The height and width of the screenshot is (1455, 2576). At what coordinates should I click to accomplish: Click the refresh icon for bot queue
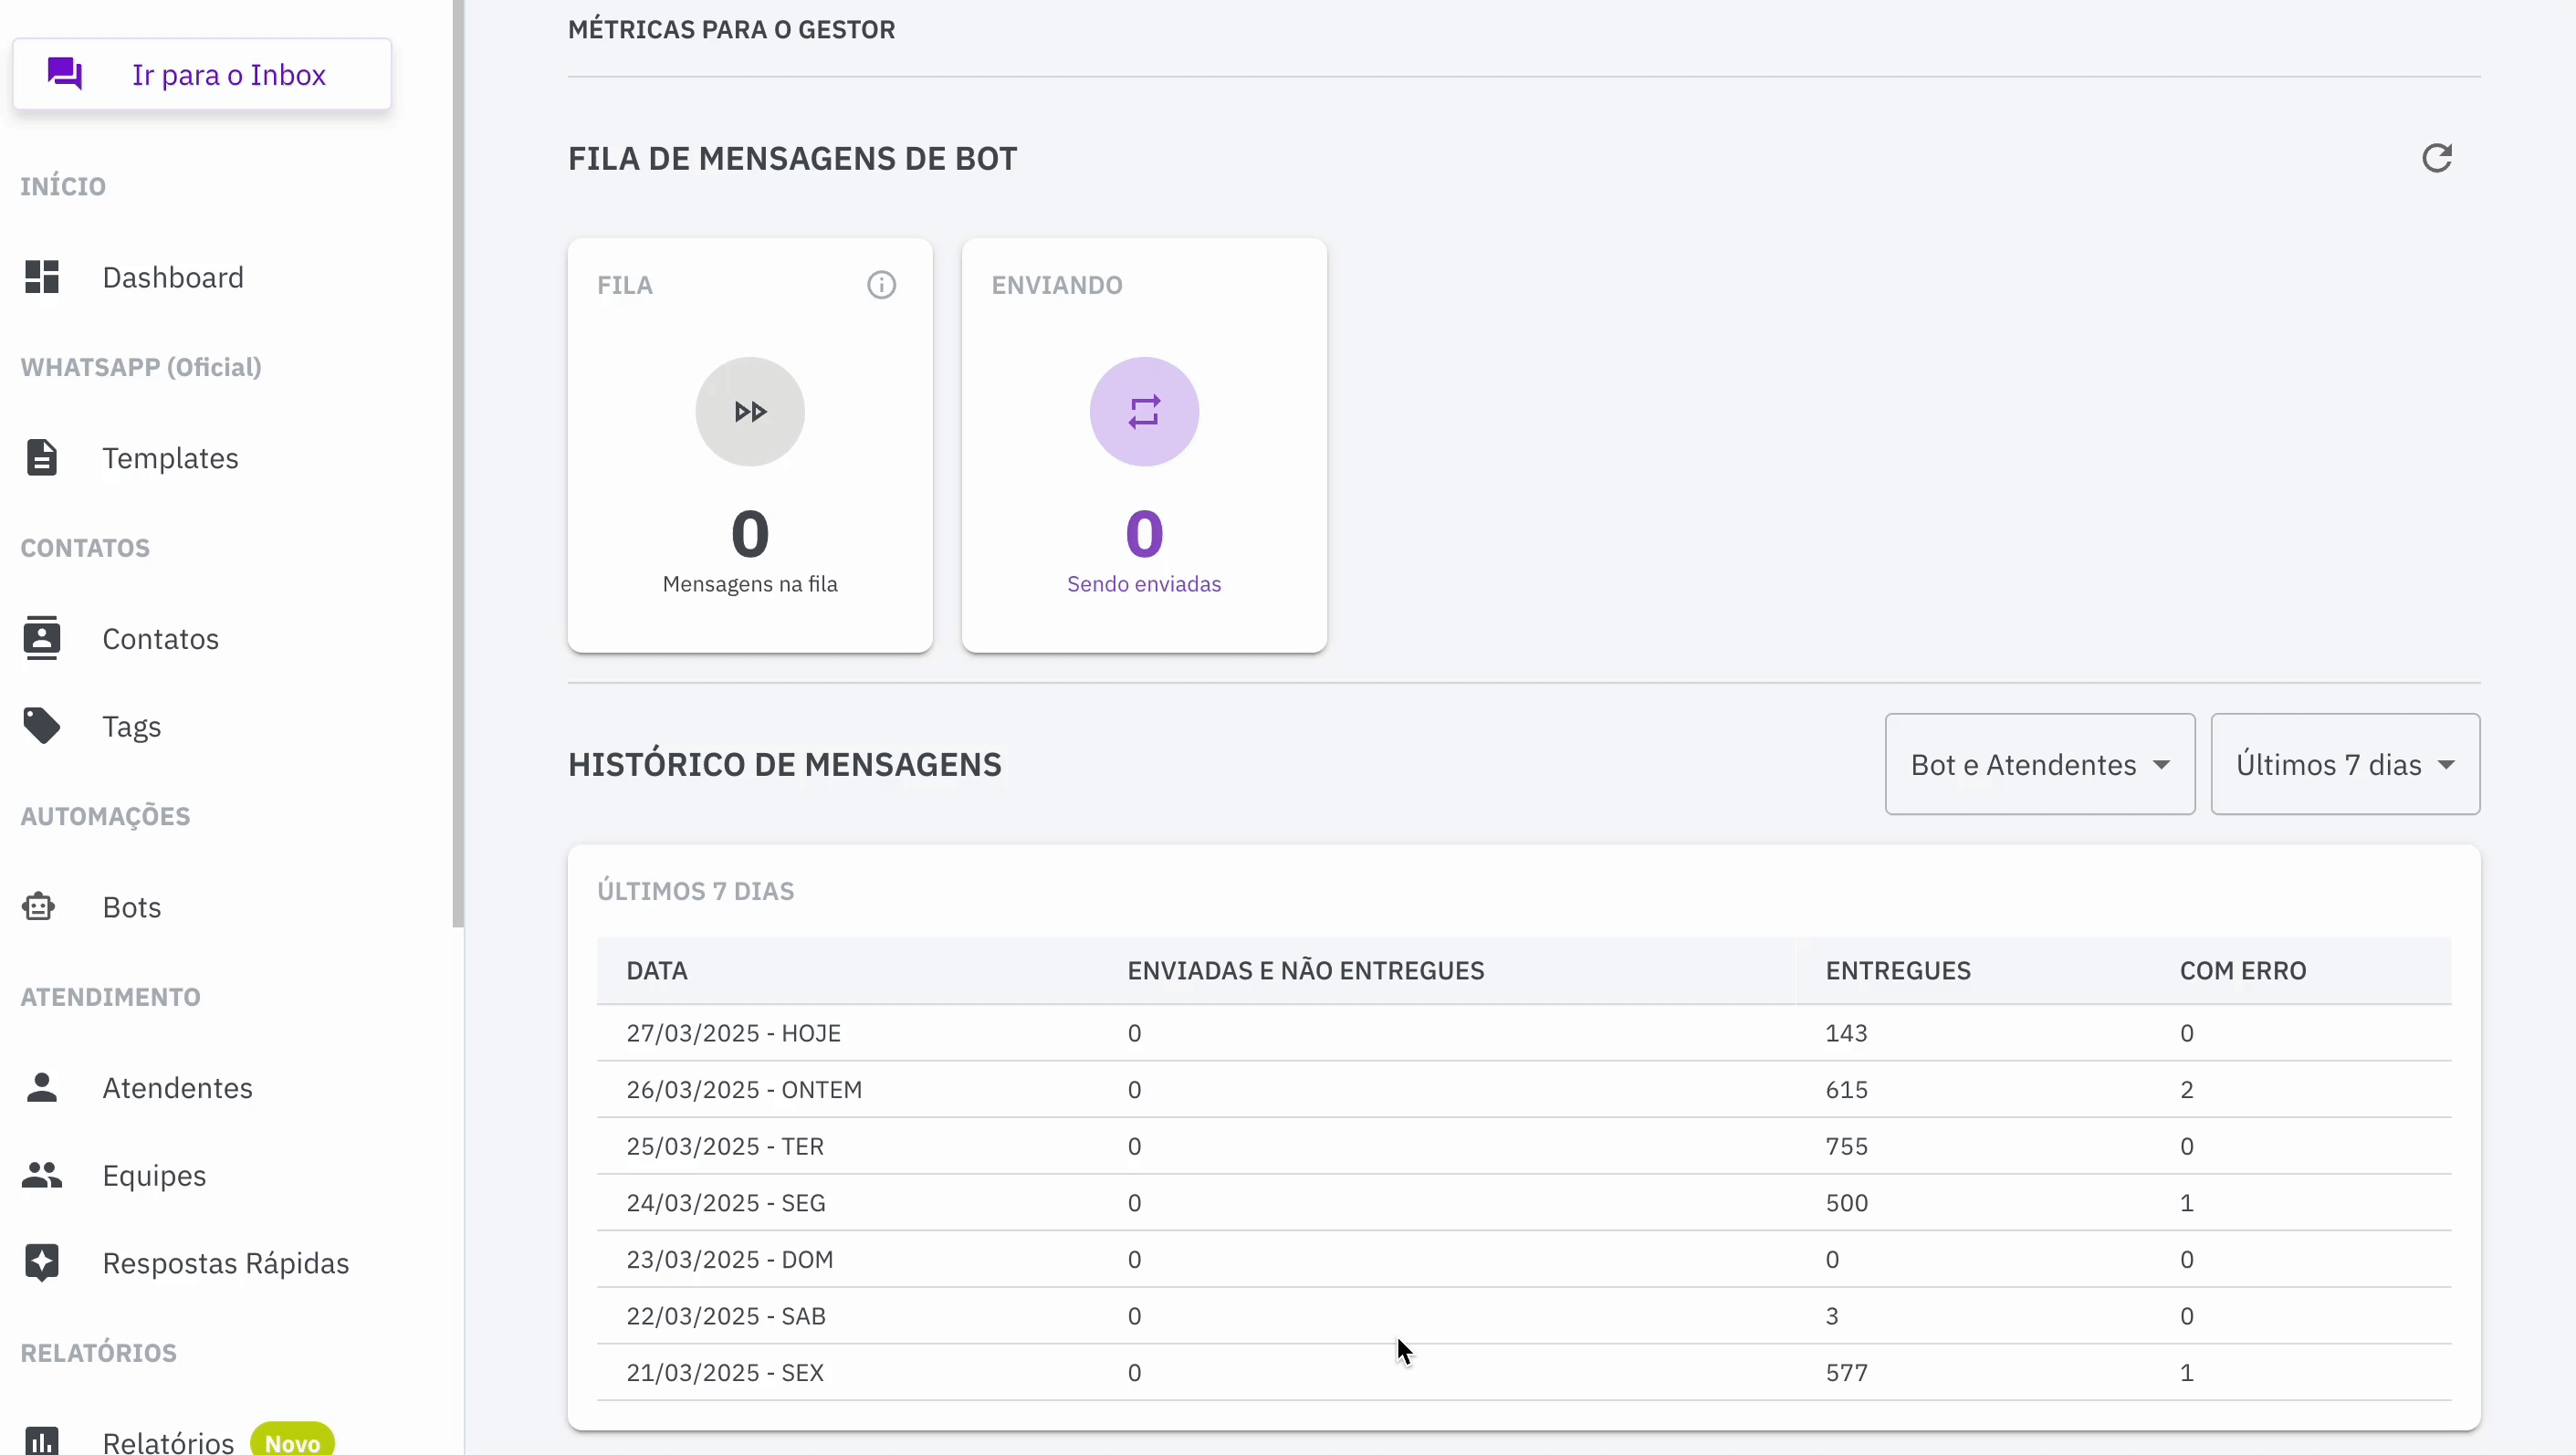[2436, 158]
